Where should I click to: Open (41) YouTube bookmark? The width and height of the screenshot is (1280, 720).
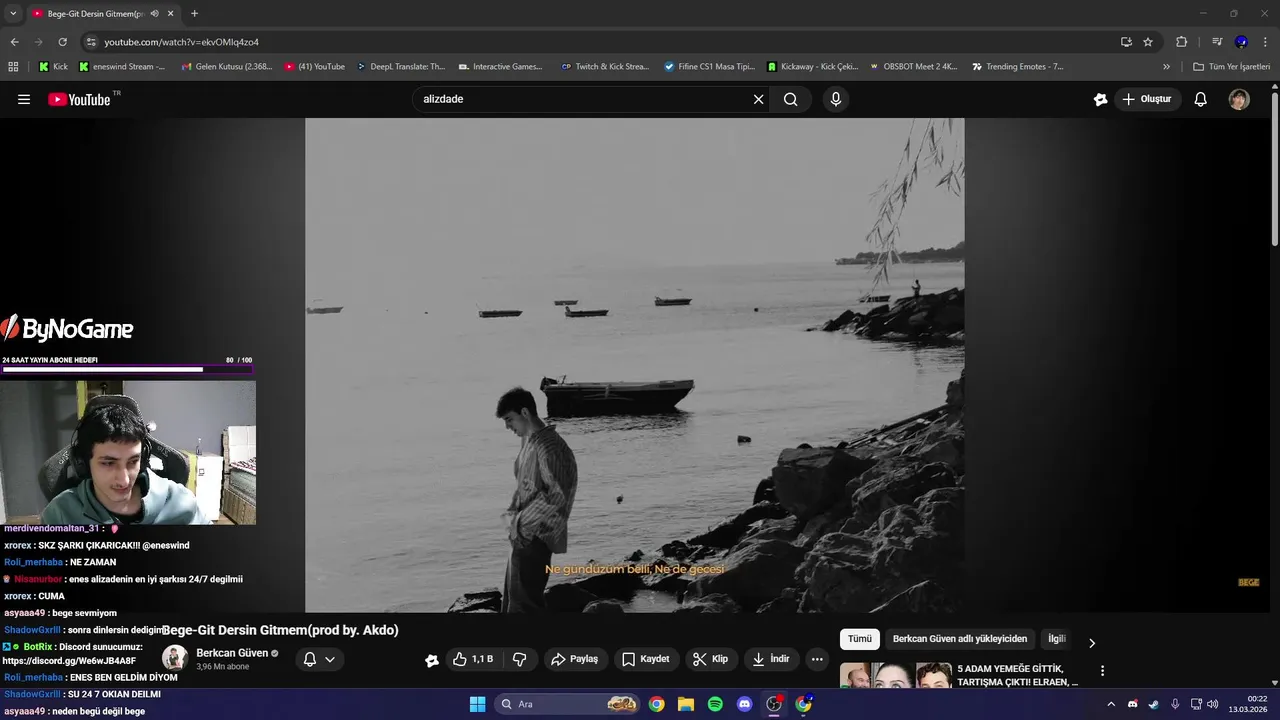(314, 67)
